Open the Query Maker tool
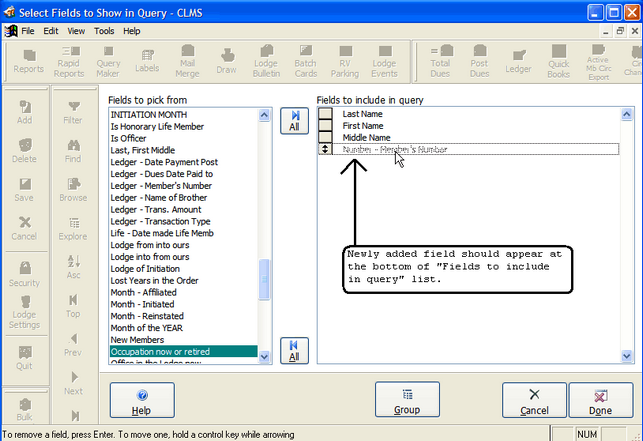Screen dimensions: 643x441 (108, 60)
